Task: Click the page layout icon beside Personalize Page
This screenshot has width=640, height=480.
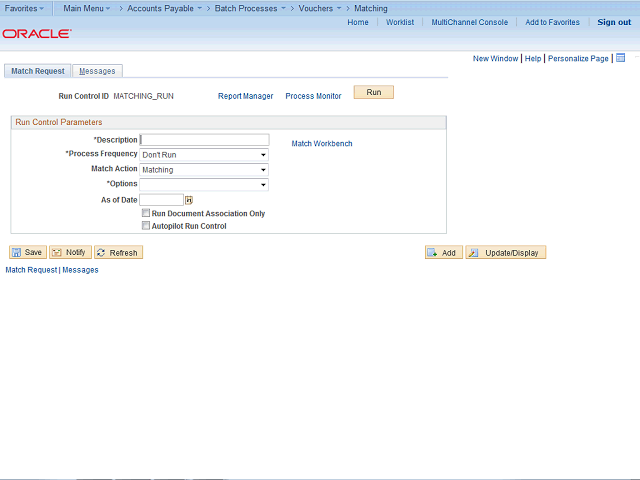Action: coord(620,58)
